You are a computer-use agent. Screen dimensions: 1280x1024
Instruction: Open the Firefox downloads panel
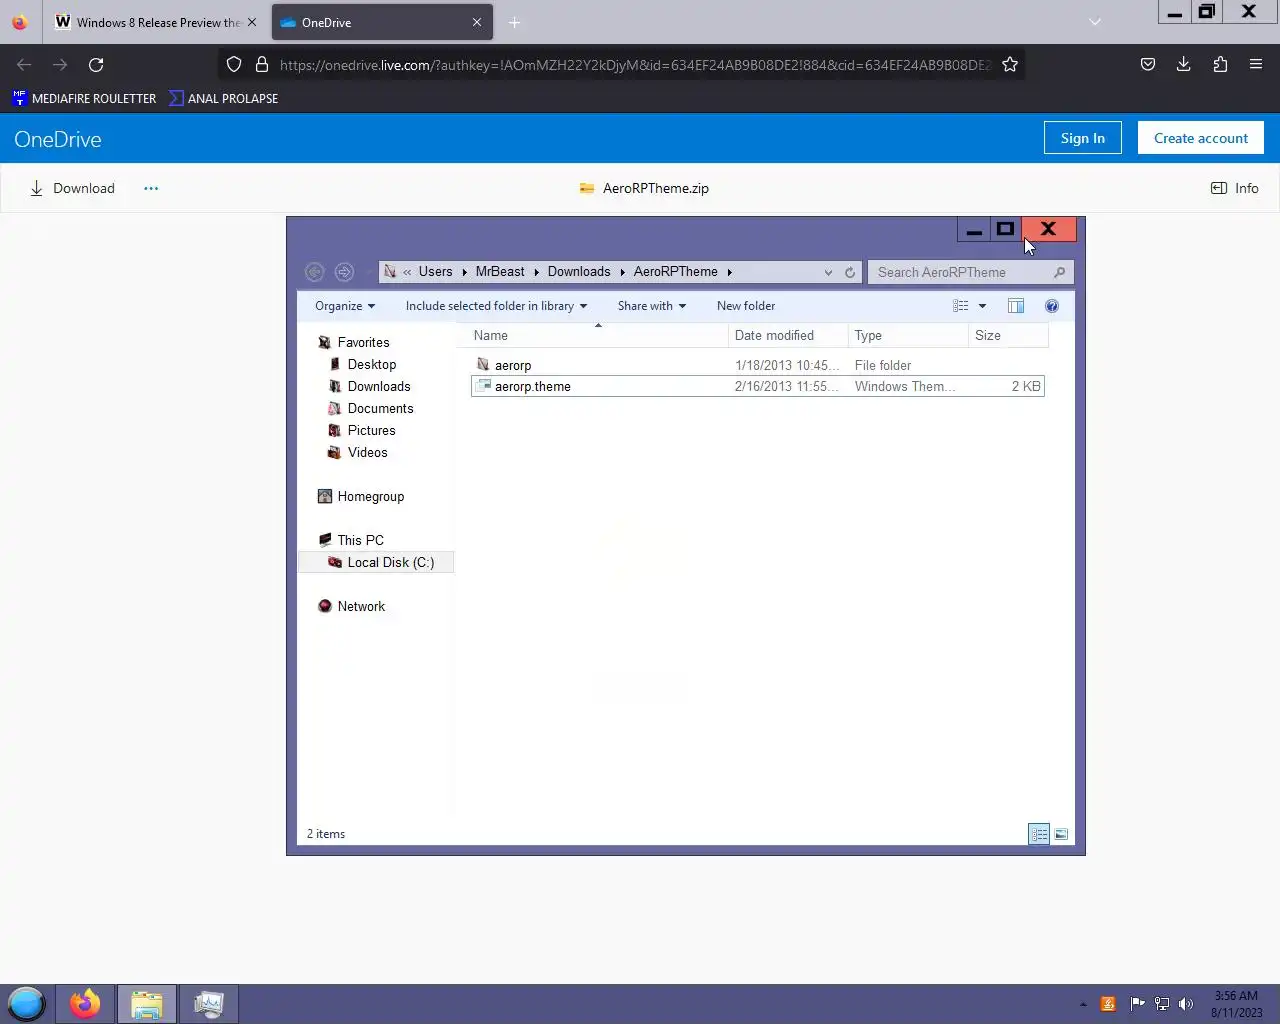[x=1184, y=64]
